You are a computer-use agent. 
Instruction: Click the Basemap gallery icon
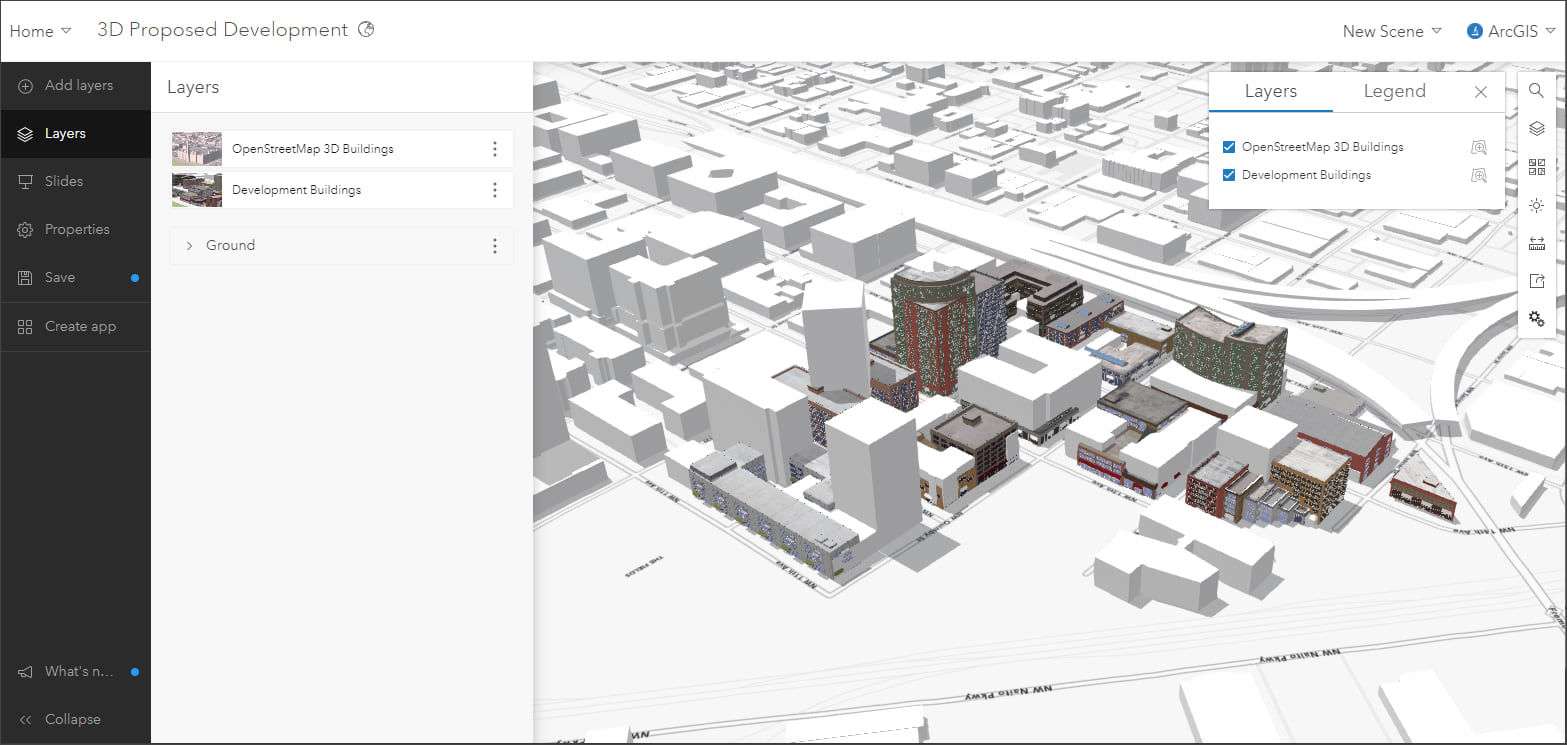pos(1537,167)
